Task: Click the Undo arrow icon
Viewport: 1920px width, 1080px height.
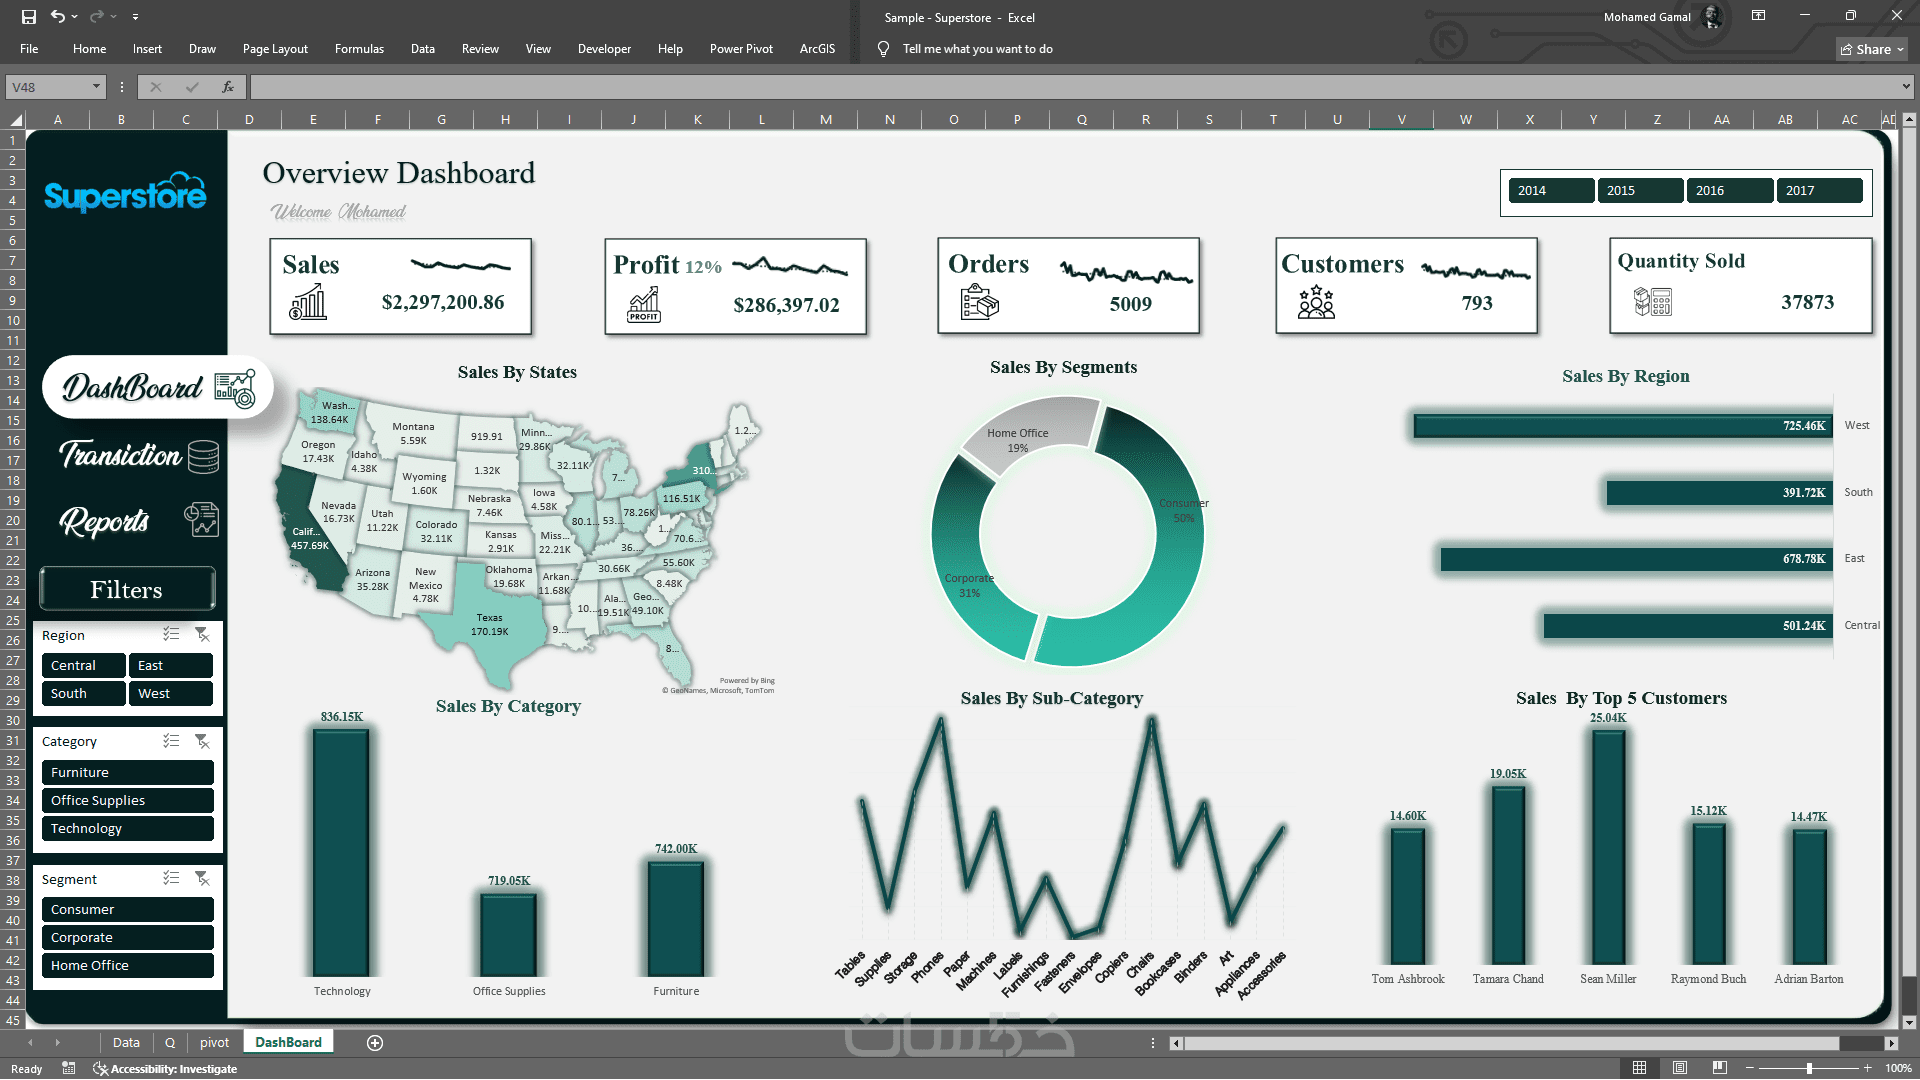Action: click(x=58, y=17)
